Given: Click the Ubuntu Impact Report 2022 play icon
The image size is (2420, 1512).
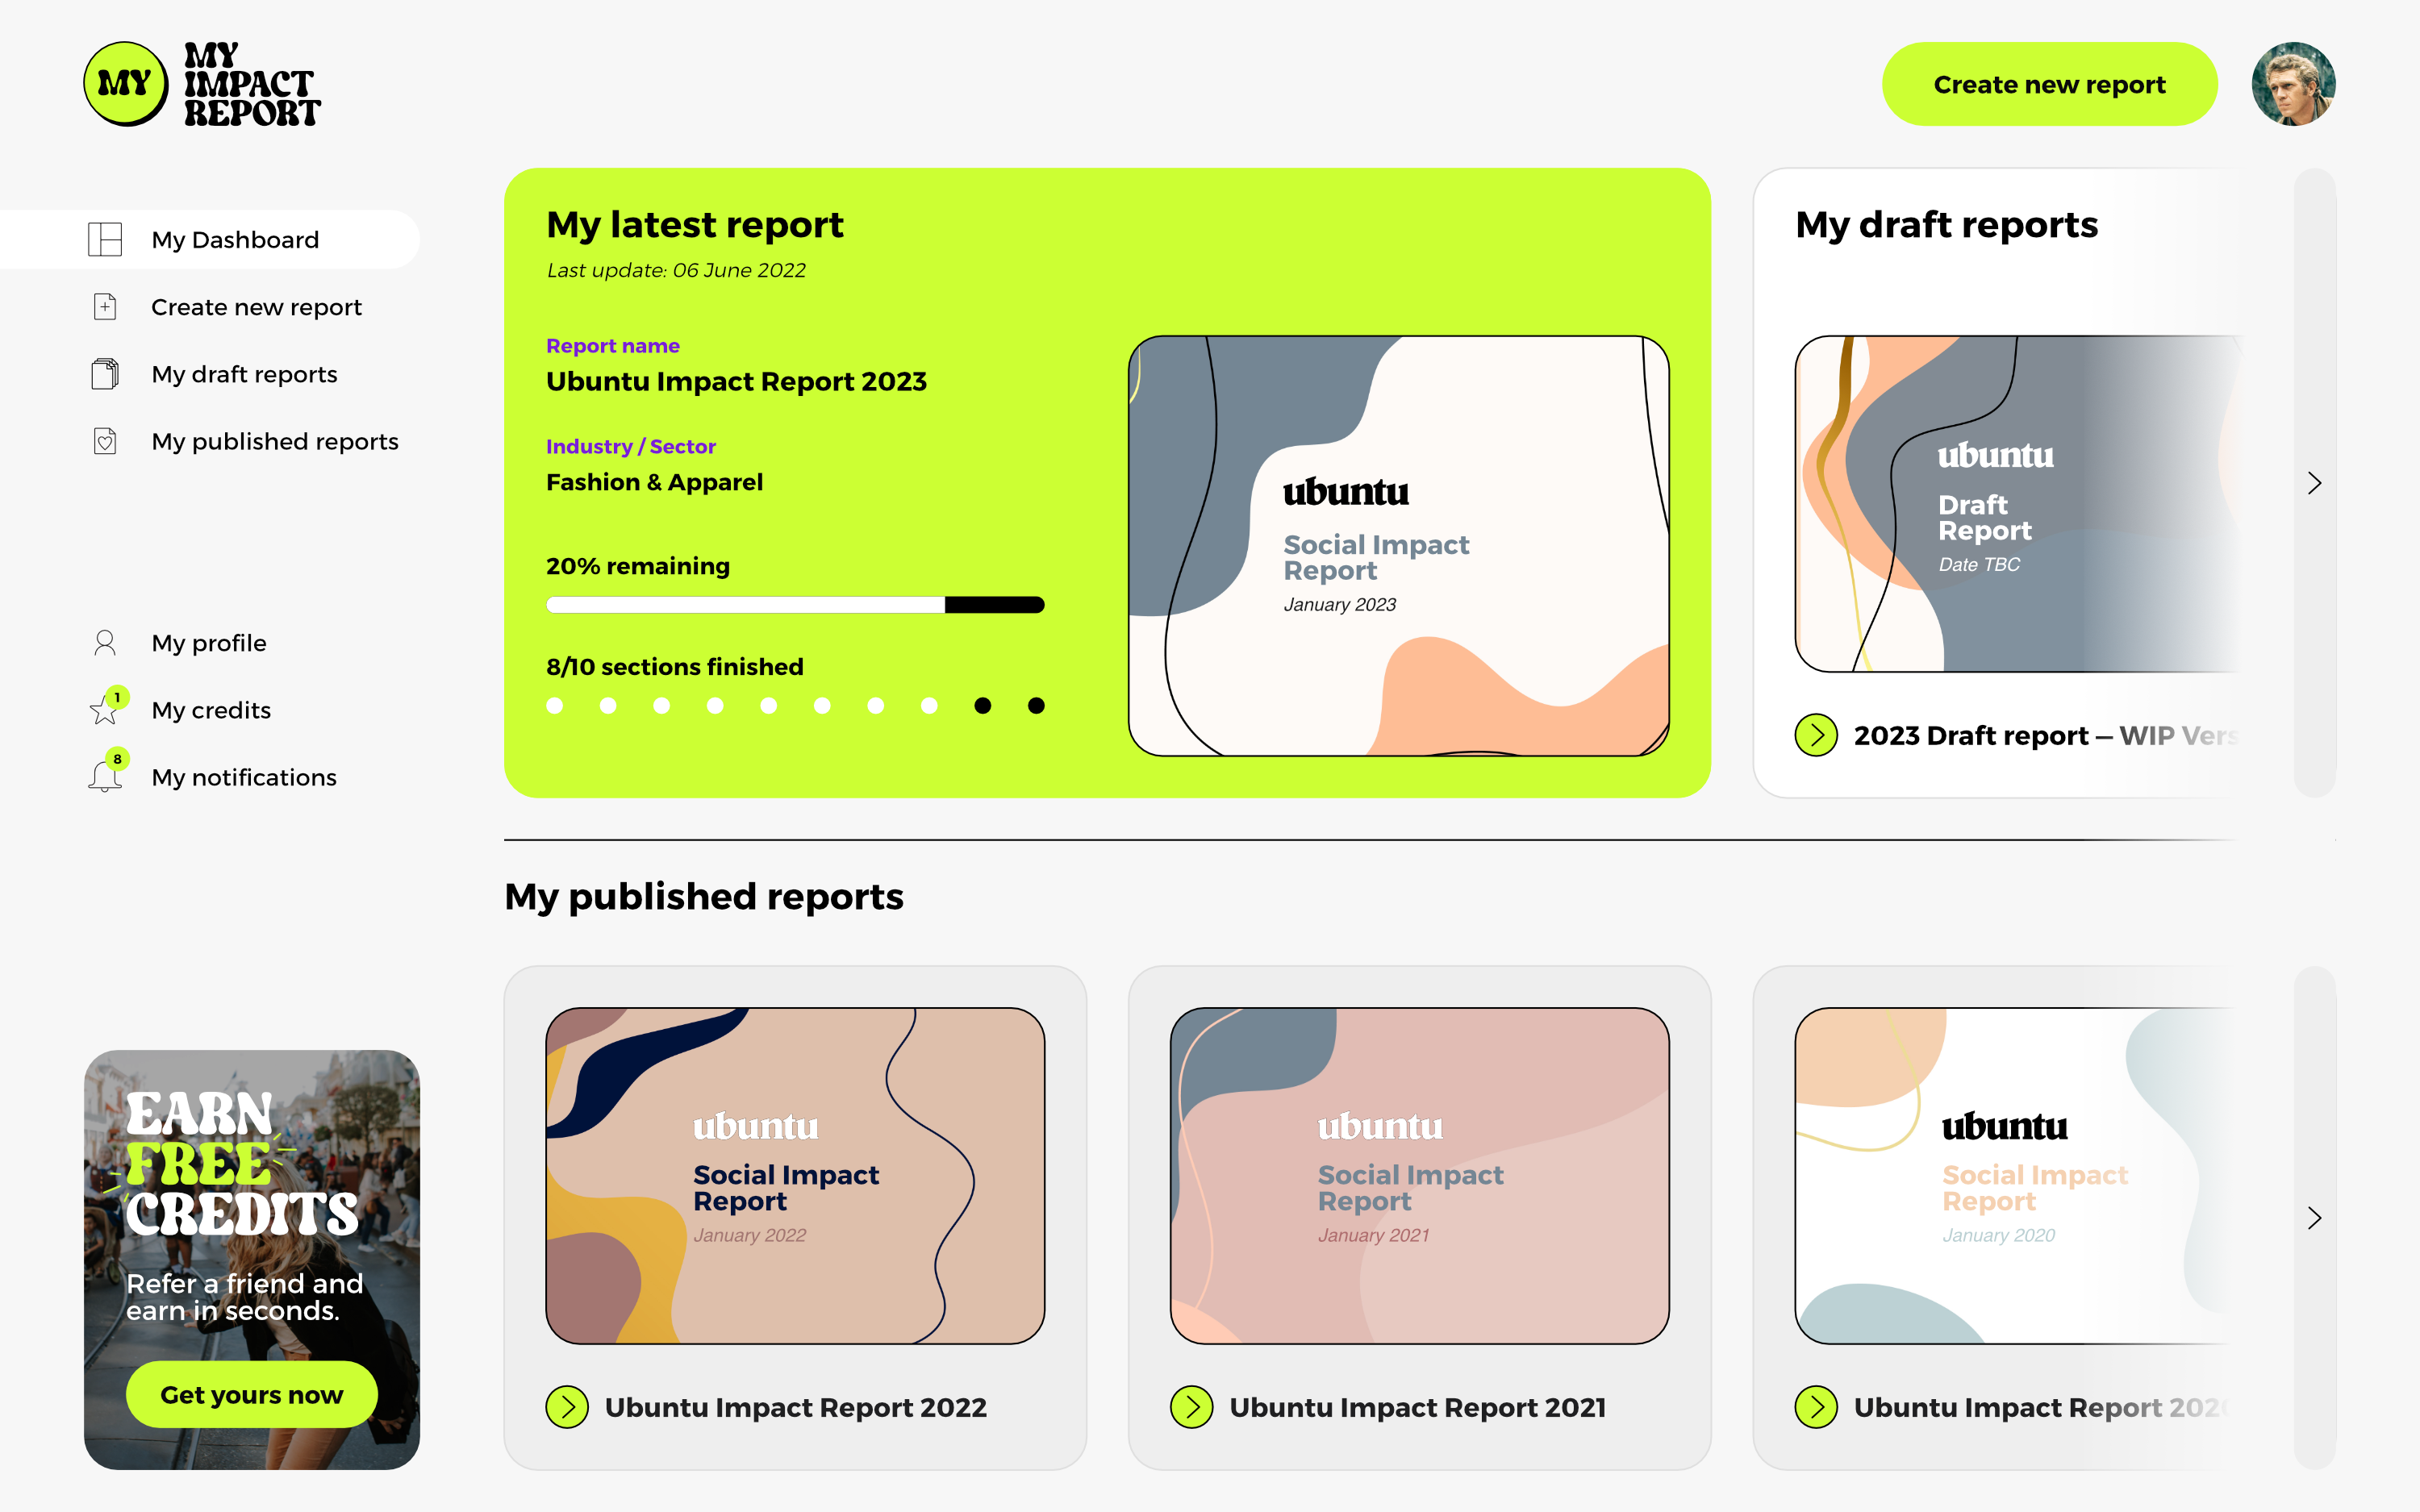Looking at the screenshot, I should 568,1406.
